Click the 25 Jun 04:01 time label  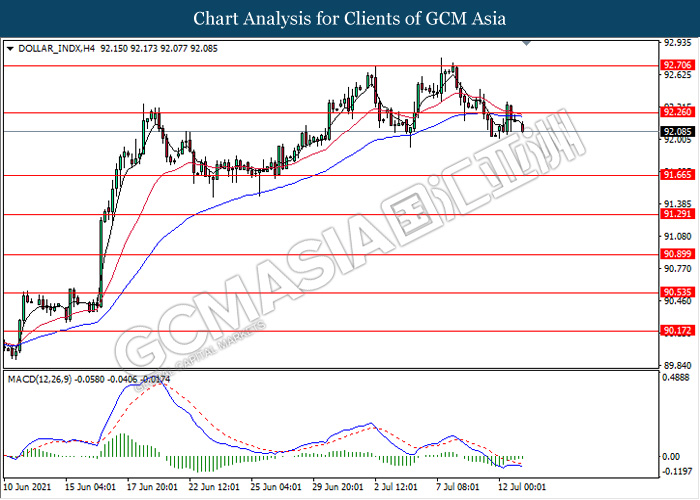pyautogui.click(x=276, y=487)
